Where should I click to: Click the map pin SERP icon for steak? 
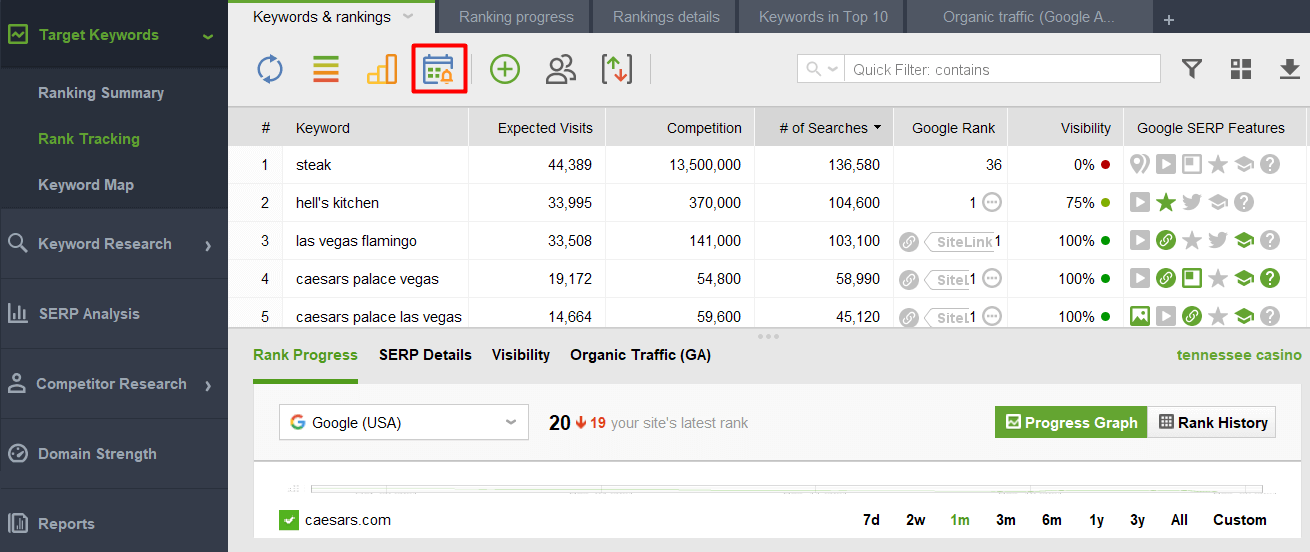tap(1139, 165)
